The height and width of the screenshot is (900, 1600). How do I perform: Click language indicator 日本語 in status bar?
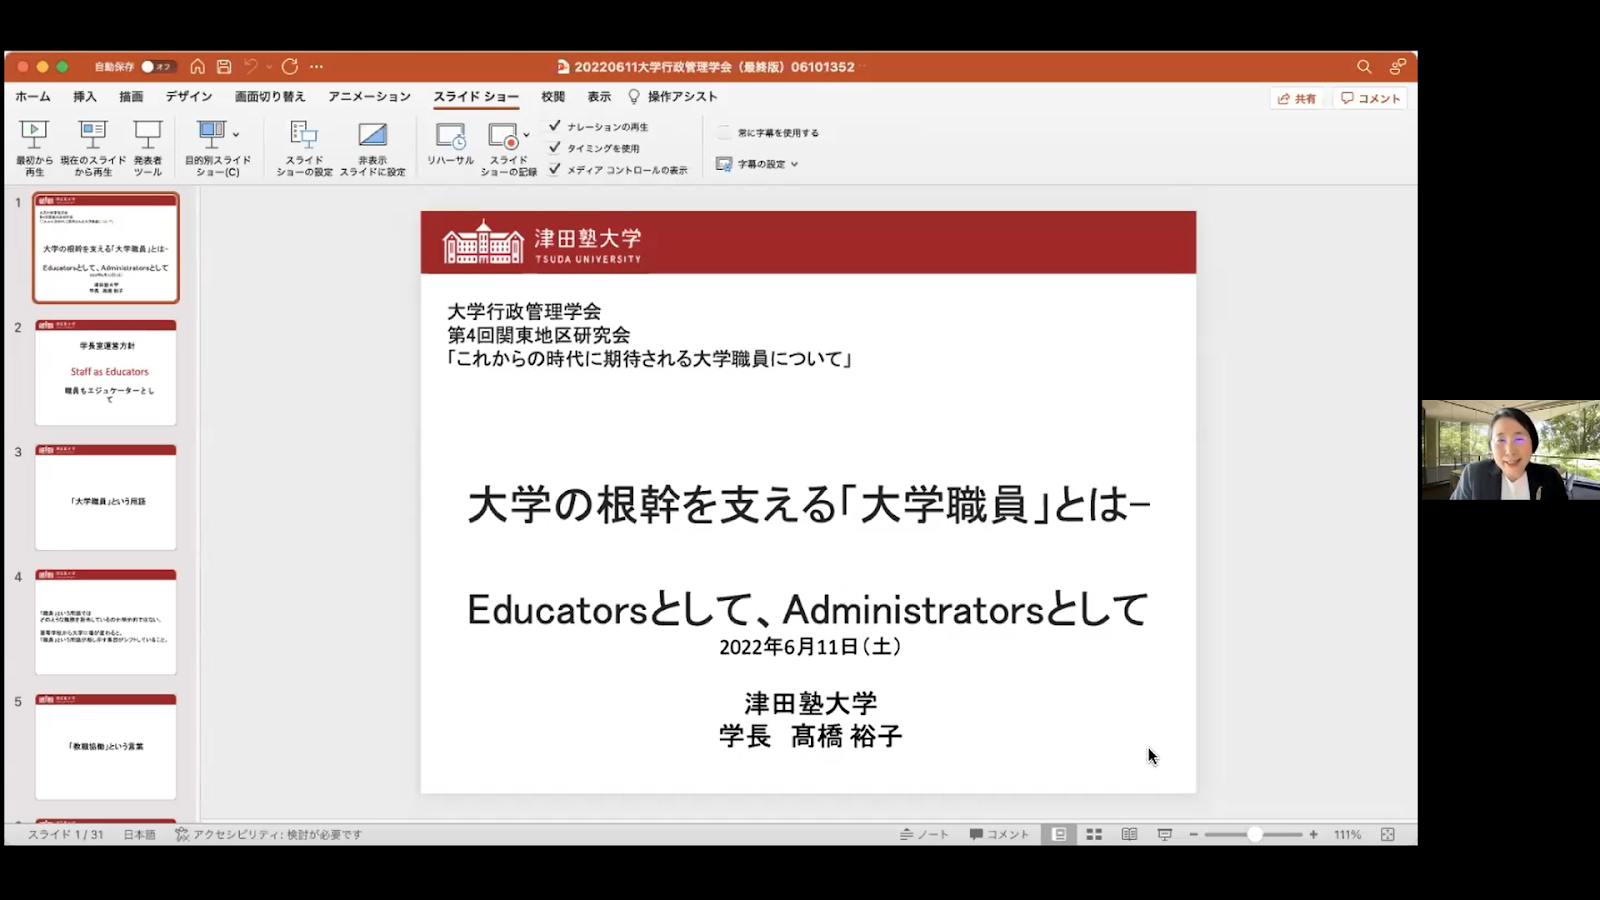coord(139,834)
